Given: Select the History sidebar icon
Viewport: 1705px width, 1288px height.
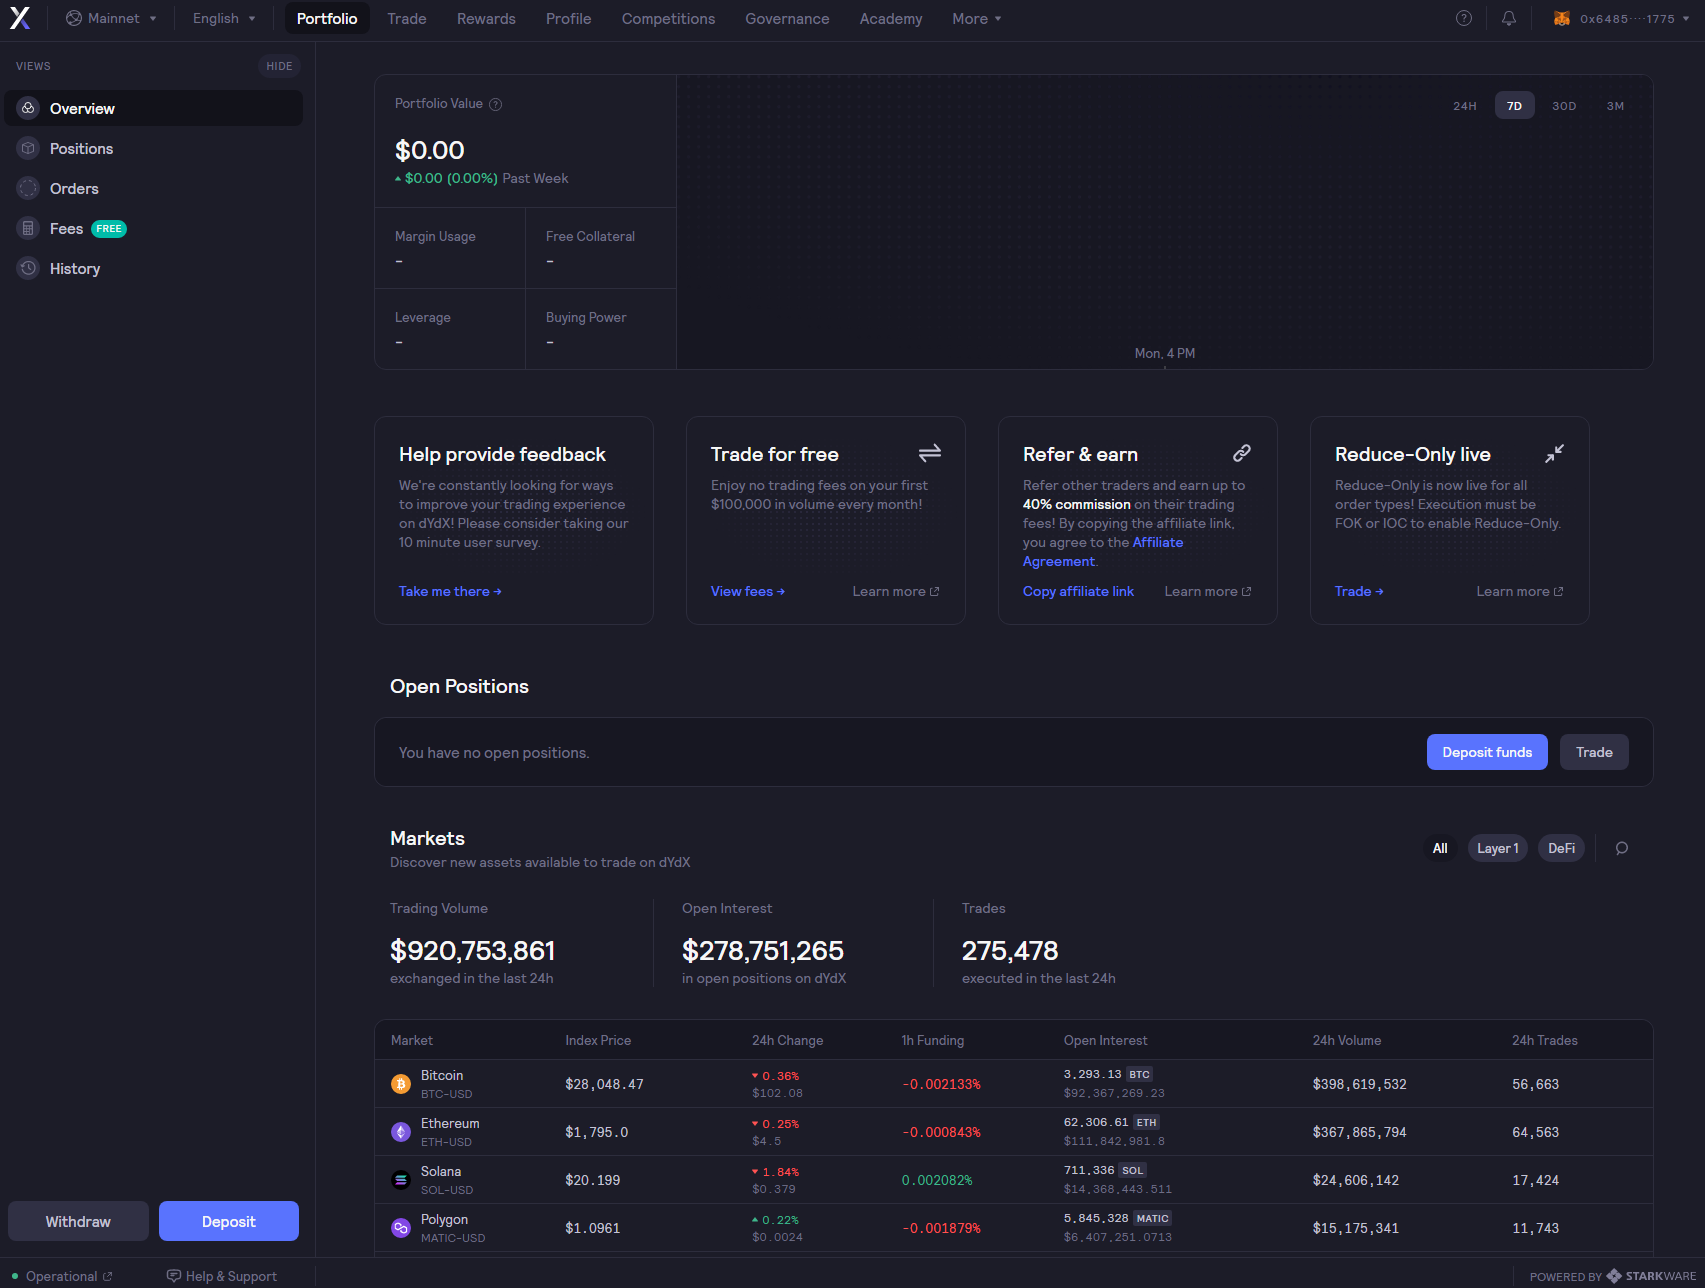Looking at the screenshot, I should (27, 268).
